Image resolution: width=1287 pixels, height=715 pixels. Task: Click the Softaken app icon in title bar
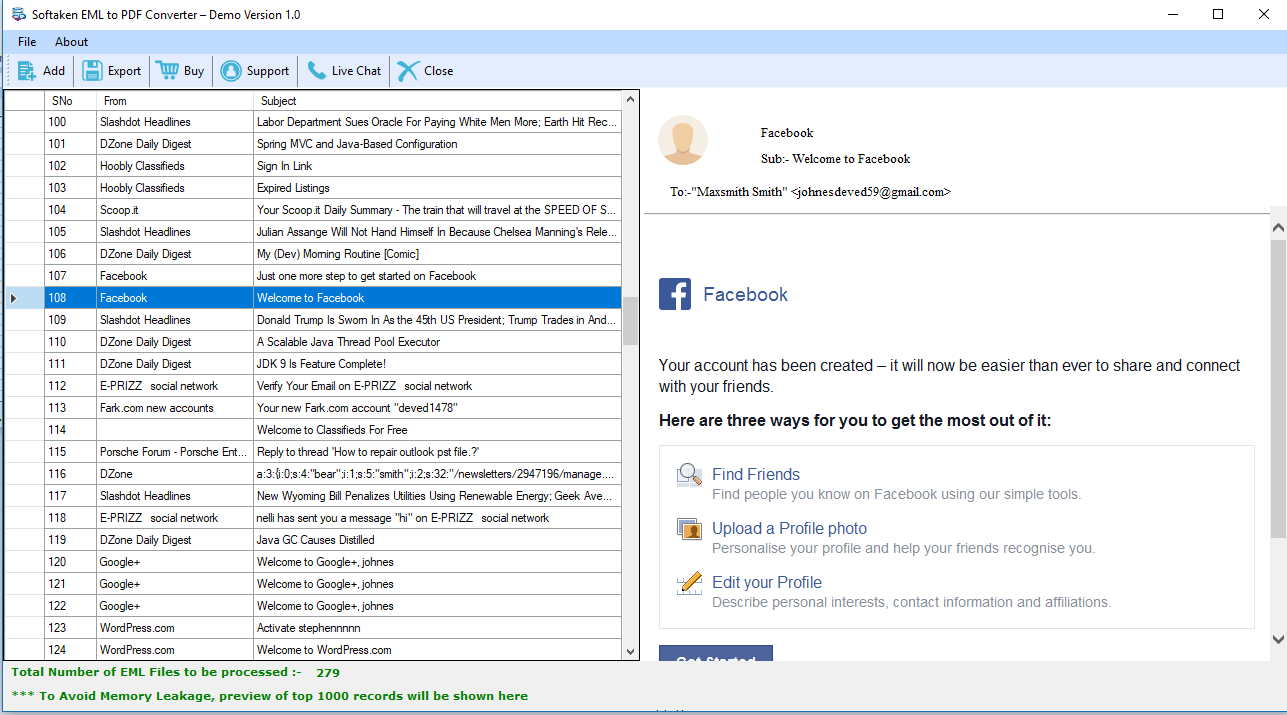(18, 14)
